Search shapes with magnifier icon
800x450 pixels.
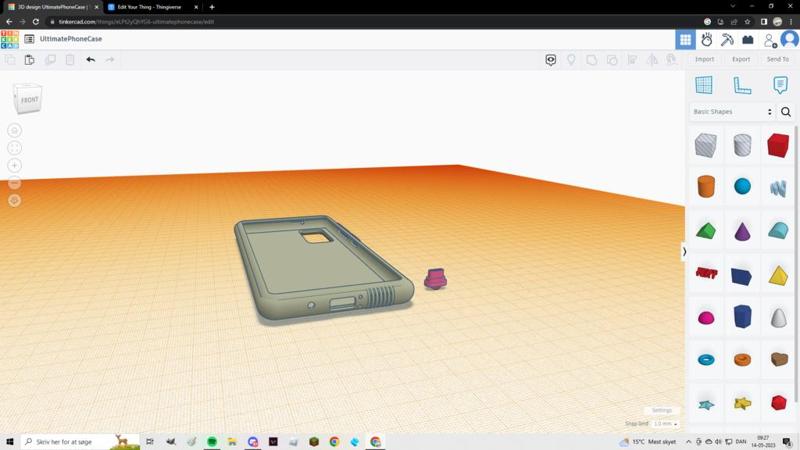pyautogui.click(x=786, y=112)
